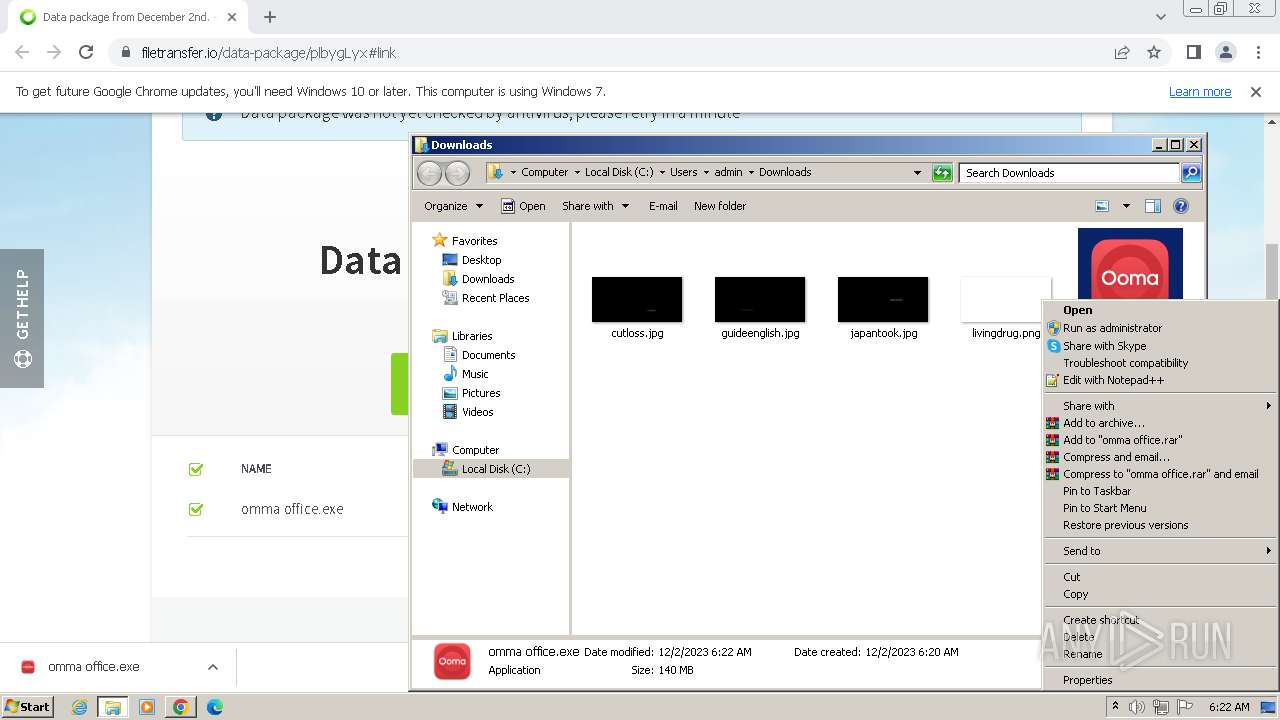Toggle the omma office.exe checkbox on webpage
1280x720 pixels.
(196, 509)
